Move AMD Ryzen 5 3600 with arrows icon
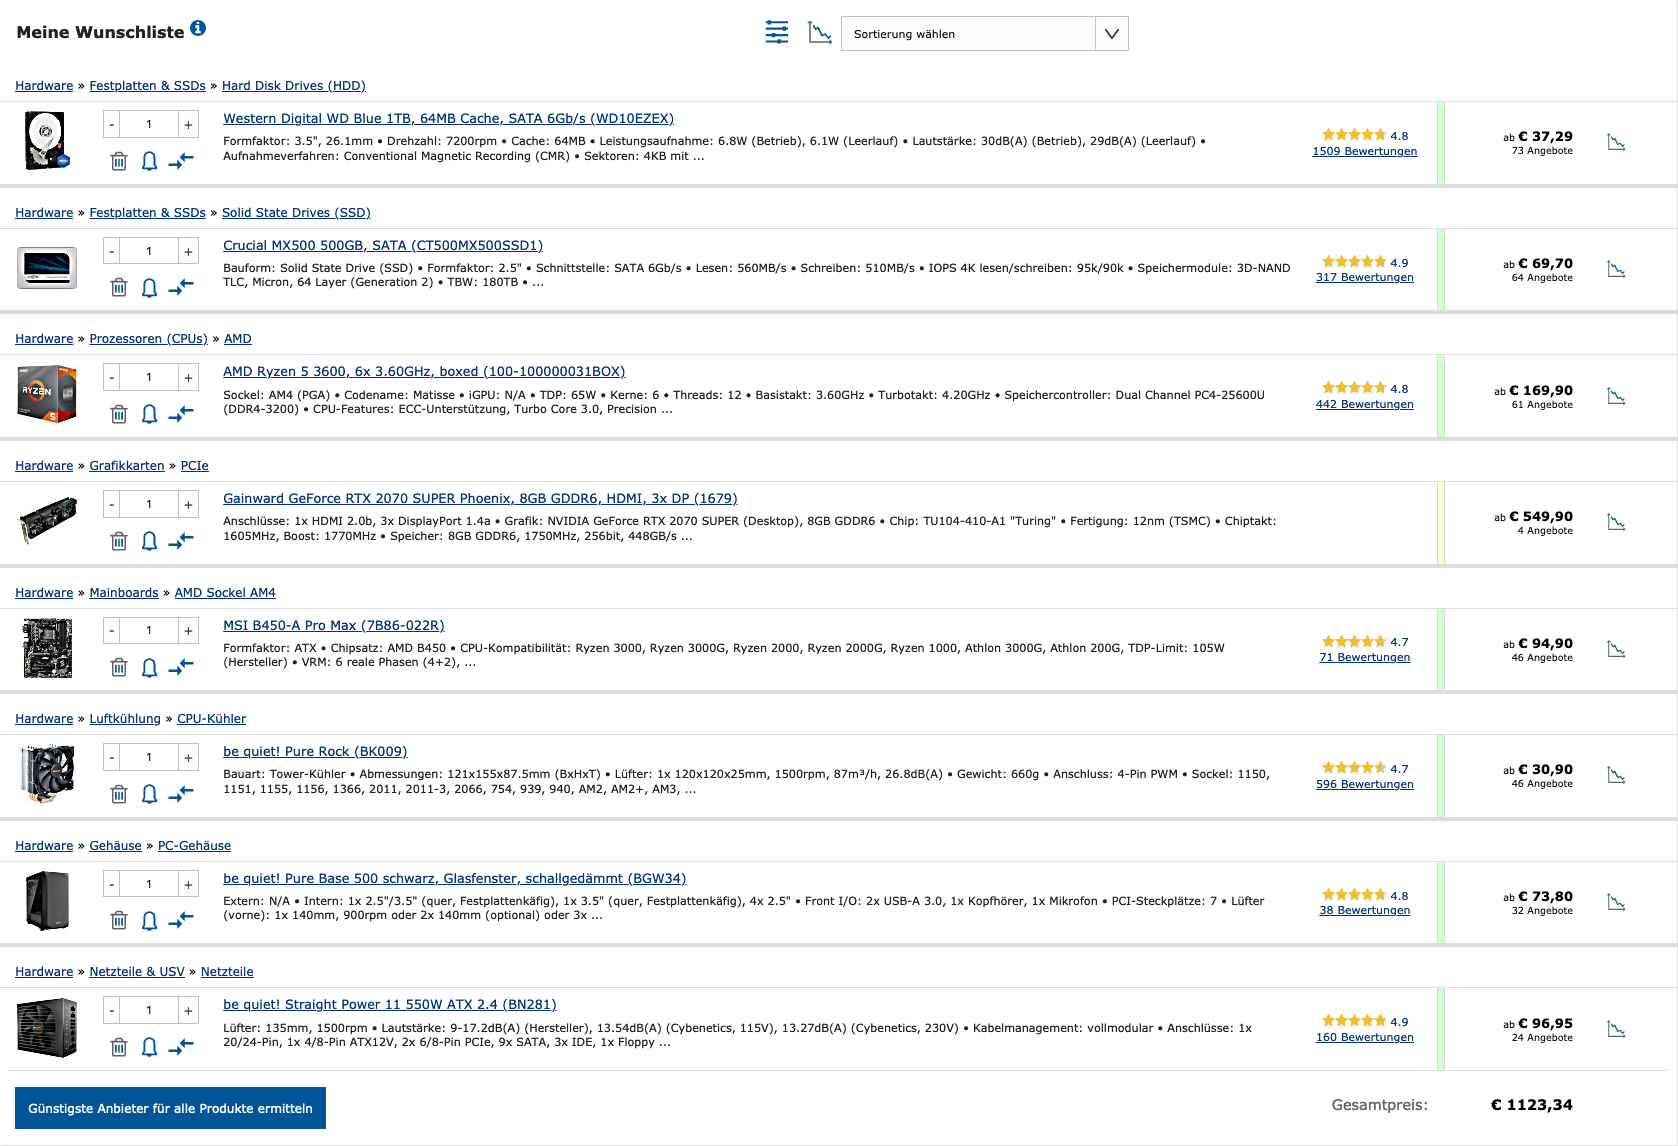1678x1146 pixels. point(181,414)
